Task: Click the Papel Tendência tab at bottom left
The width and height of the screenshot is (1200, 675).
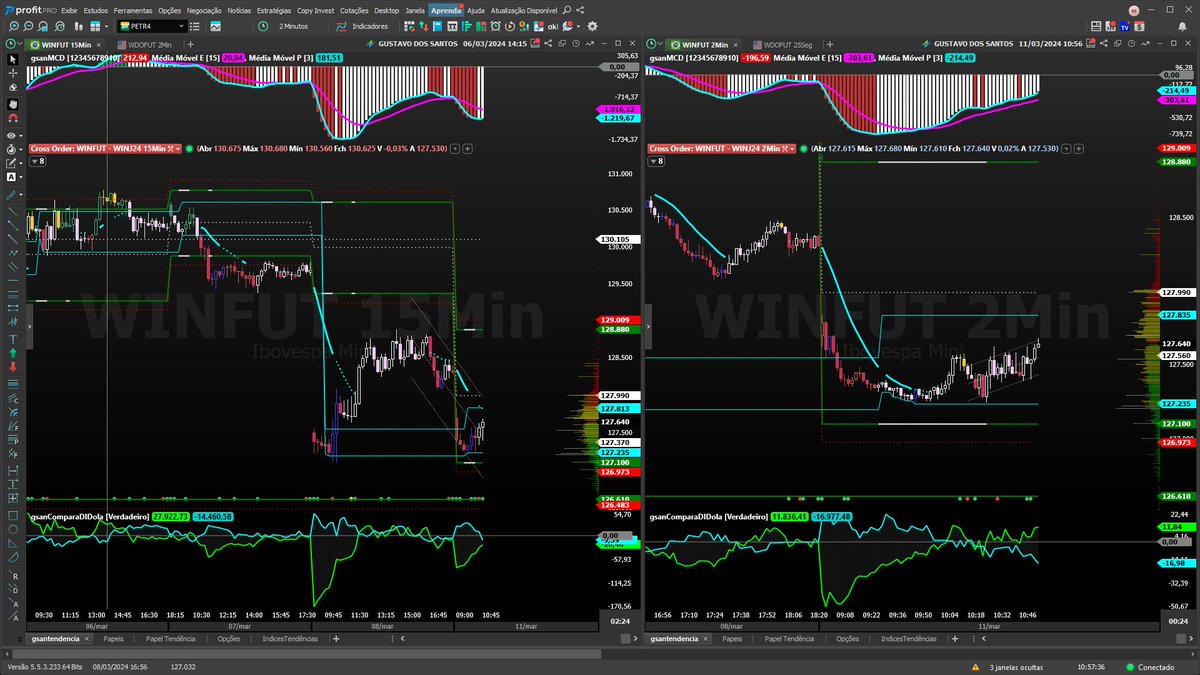Action: [169, 638]
